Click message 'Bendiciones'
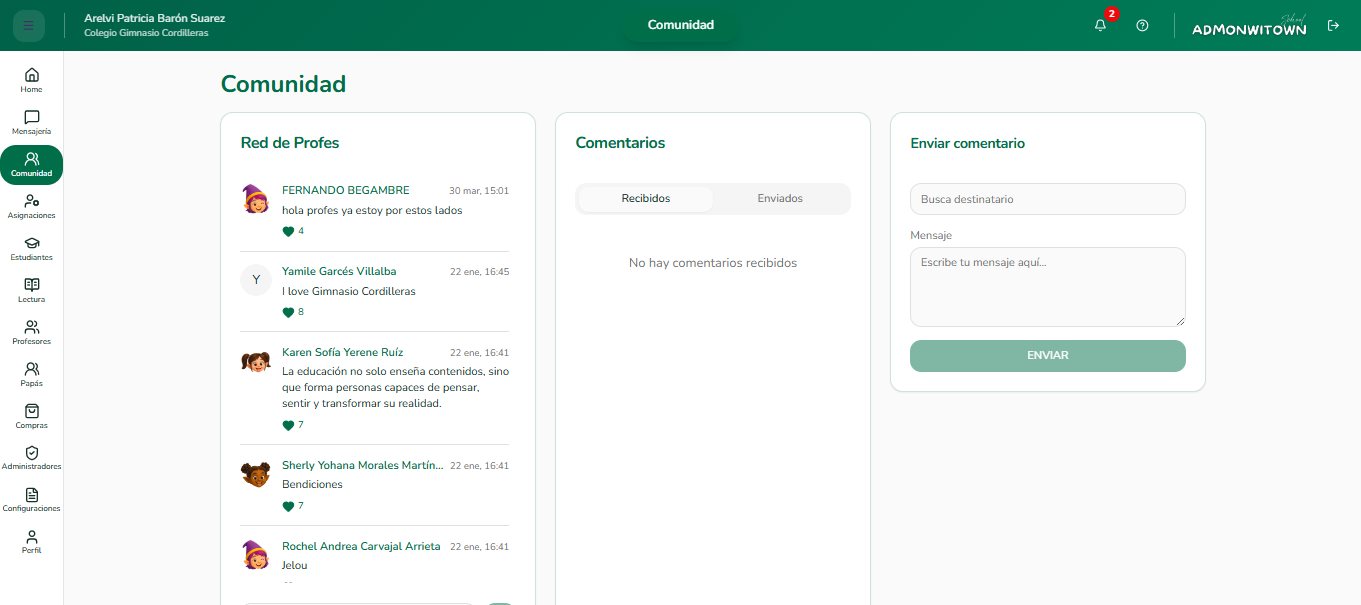The image size is (1361, 605). pyautogui.click(x=312, y=484)
